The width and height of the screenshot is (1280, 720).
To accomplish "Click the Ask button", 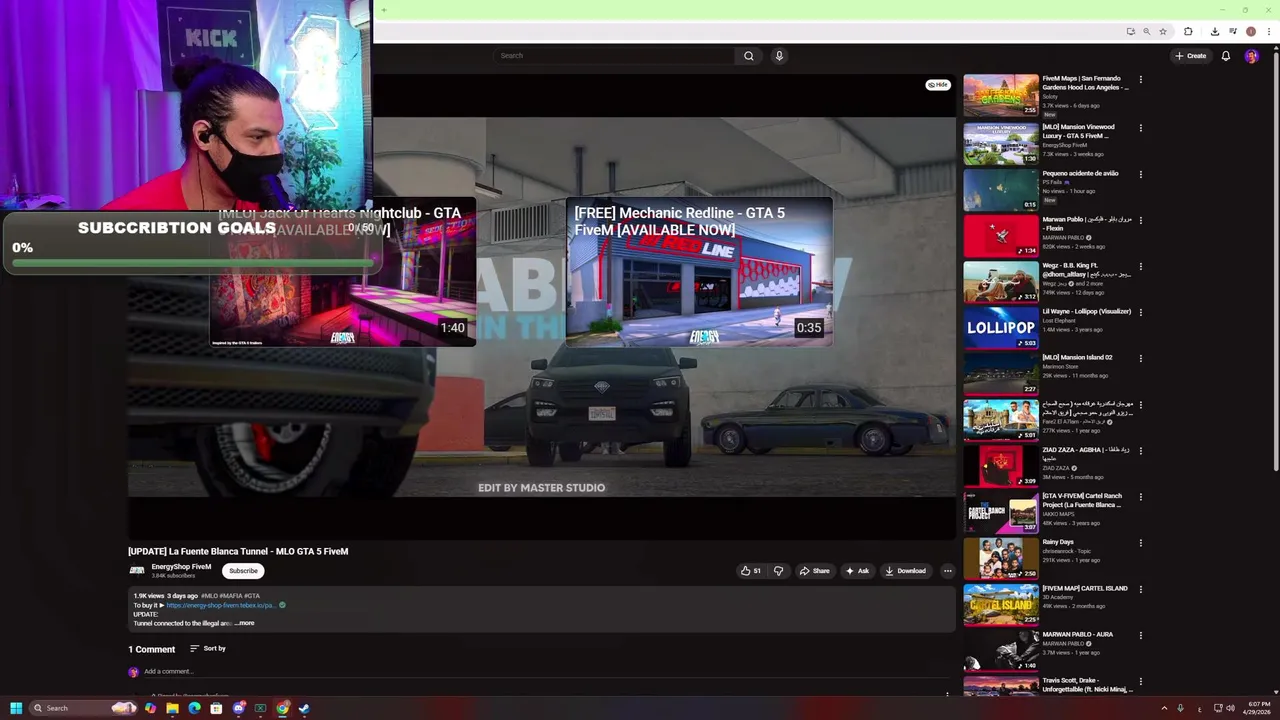I will (857, 571).
